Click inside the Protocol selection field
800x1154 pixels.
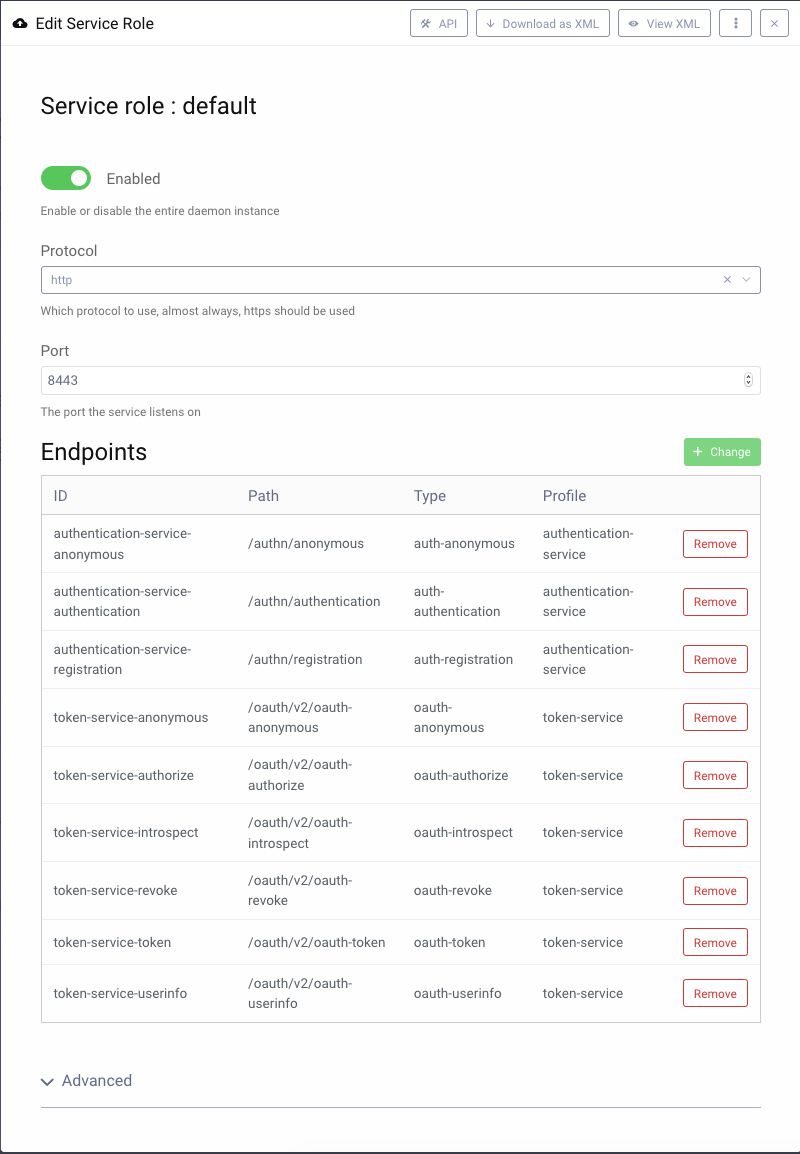click(300, 280)
